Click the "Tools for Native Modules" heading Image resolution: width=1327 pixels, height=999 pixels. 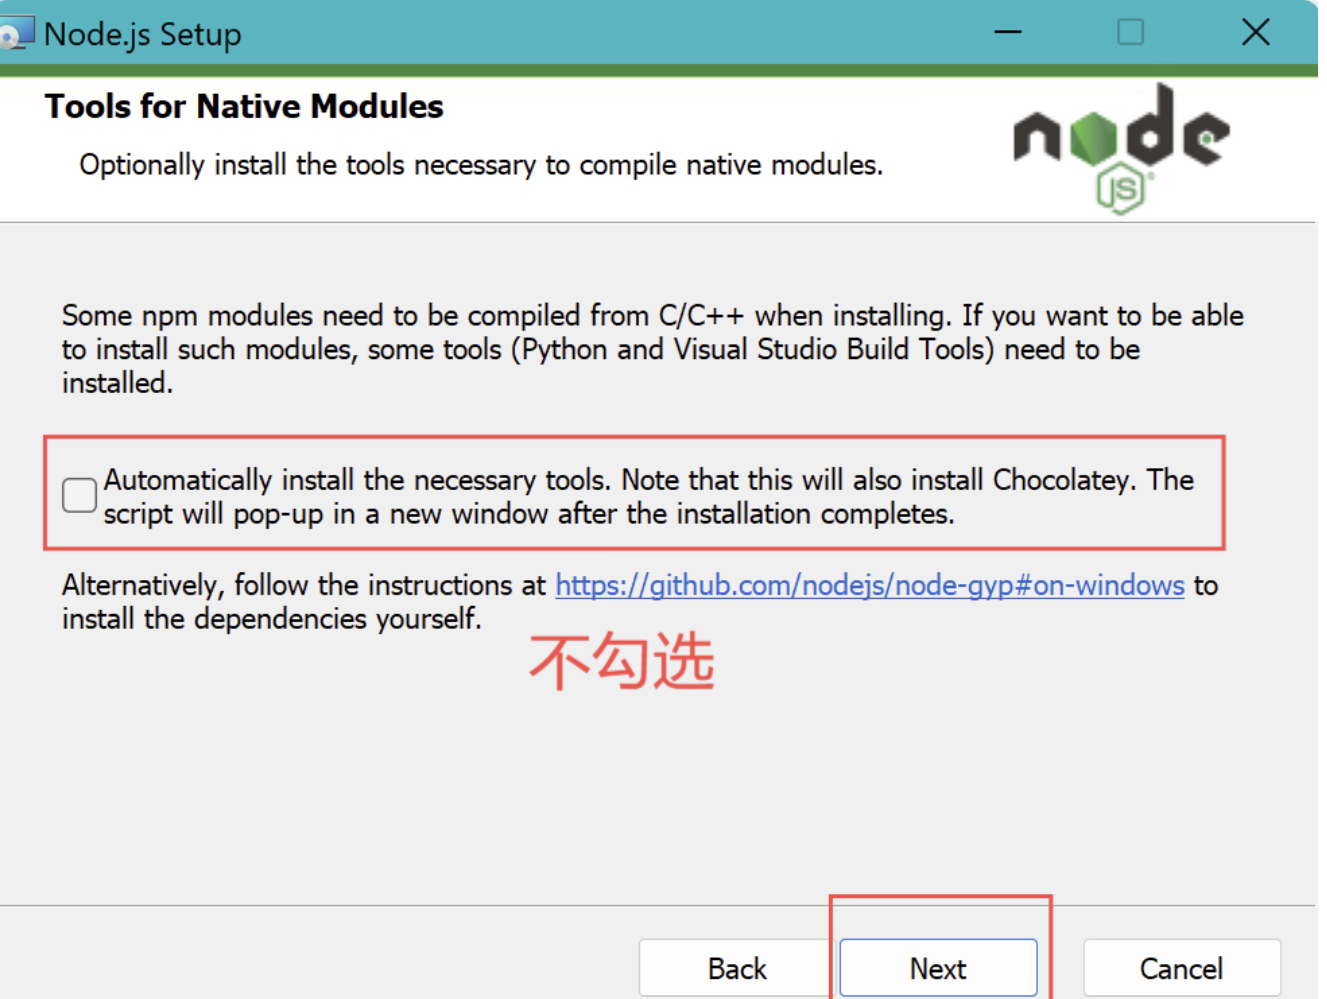(244, 106)
